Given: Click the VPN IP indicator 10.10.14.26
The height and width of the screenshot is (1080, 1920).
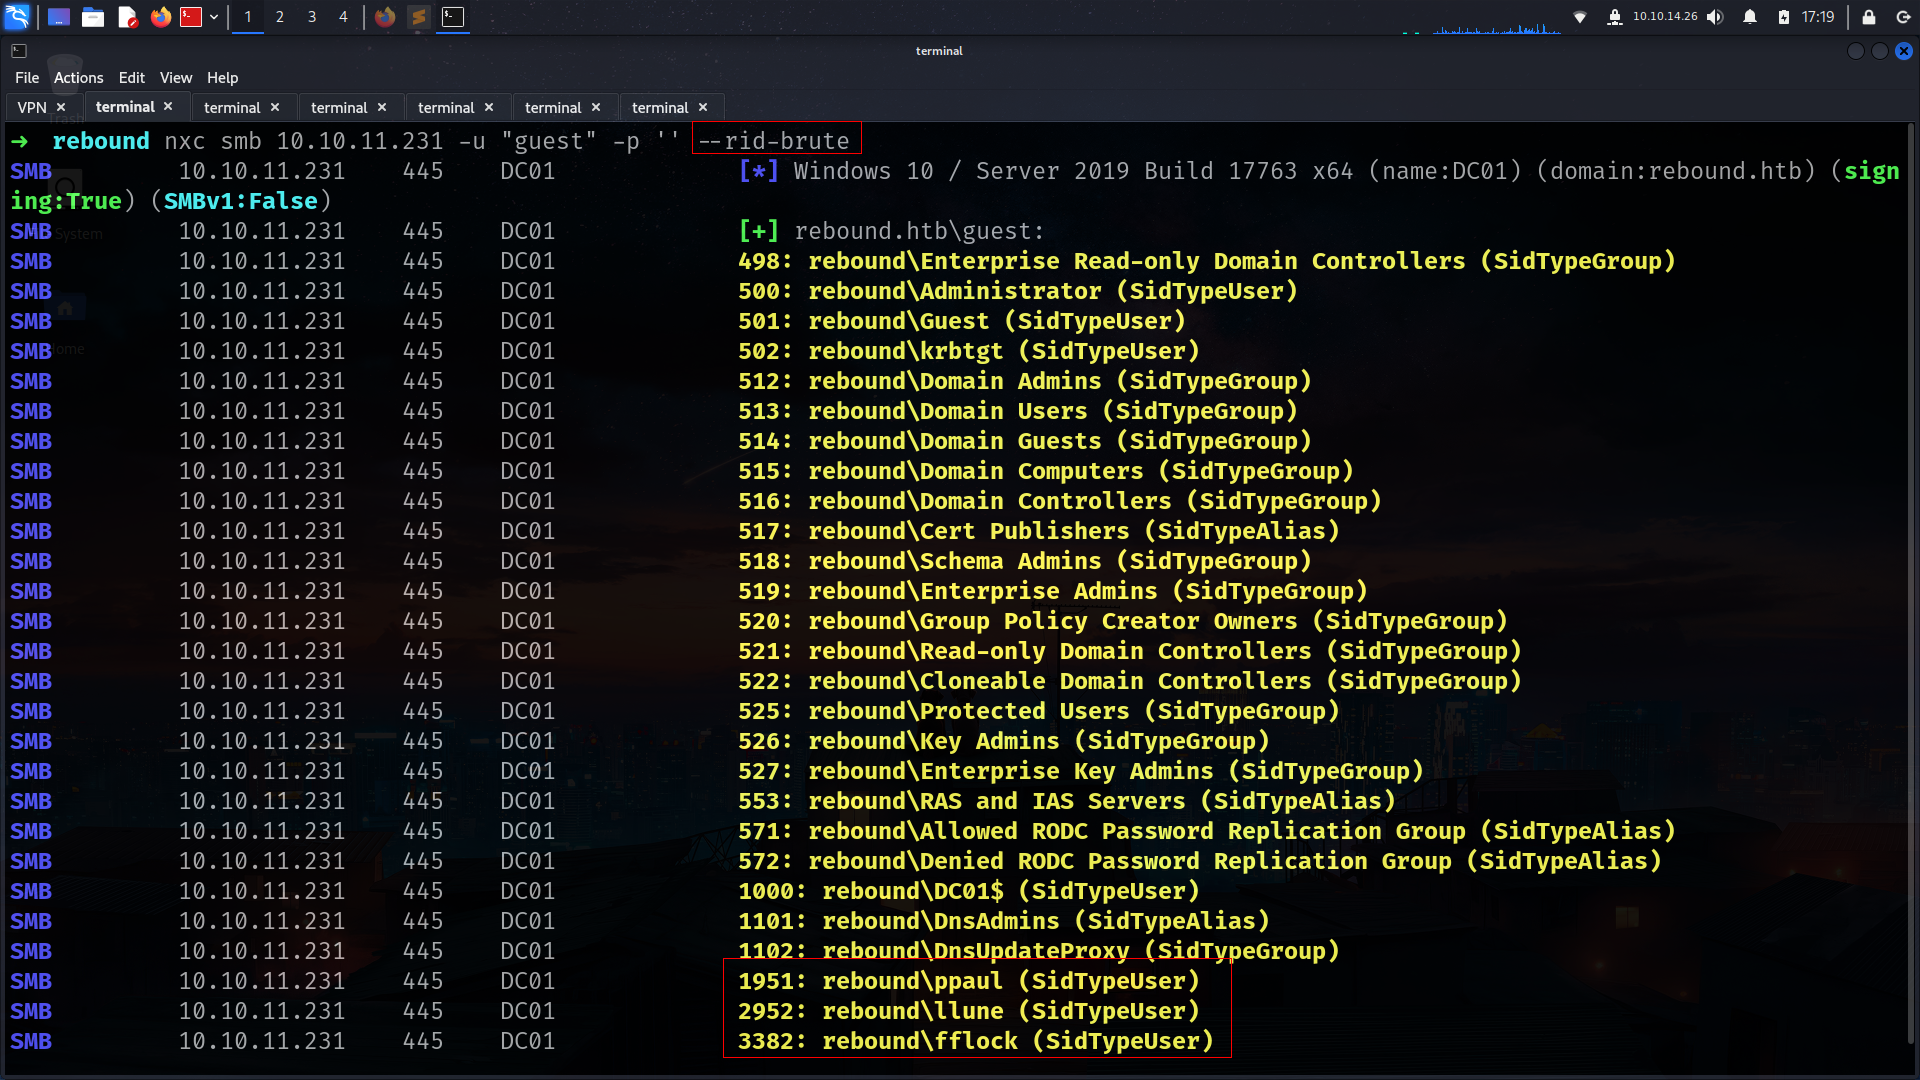Looking at the screenshot, I should pyautogui.click(x=1665, y=17).
